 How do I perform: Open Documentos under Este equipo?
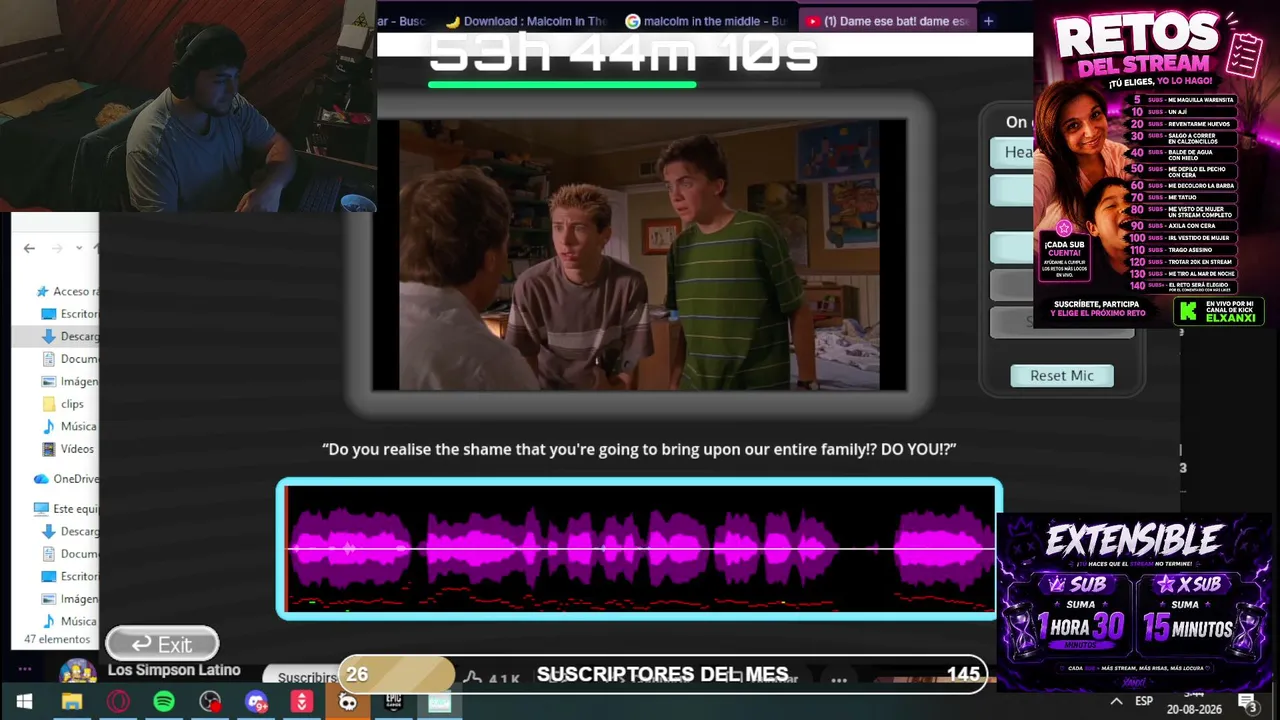(x=70, y=554)
